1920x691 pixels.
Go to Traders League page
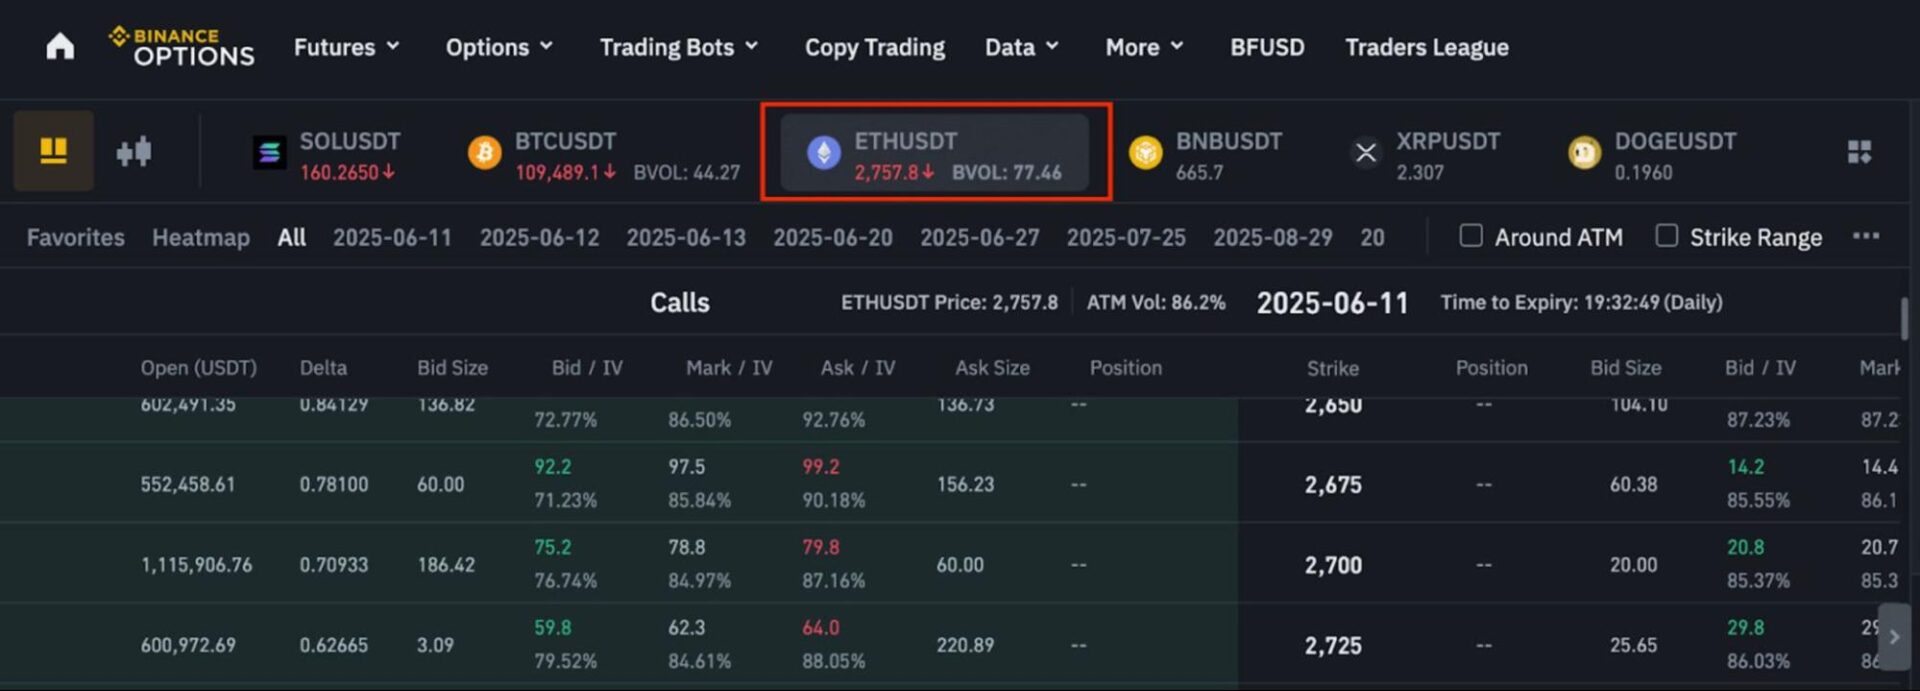point(1426,47)
